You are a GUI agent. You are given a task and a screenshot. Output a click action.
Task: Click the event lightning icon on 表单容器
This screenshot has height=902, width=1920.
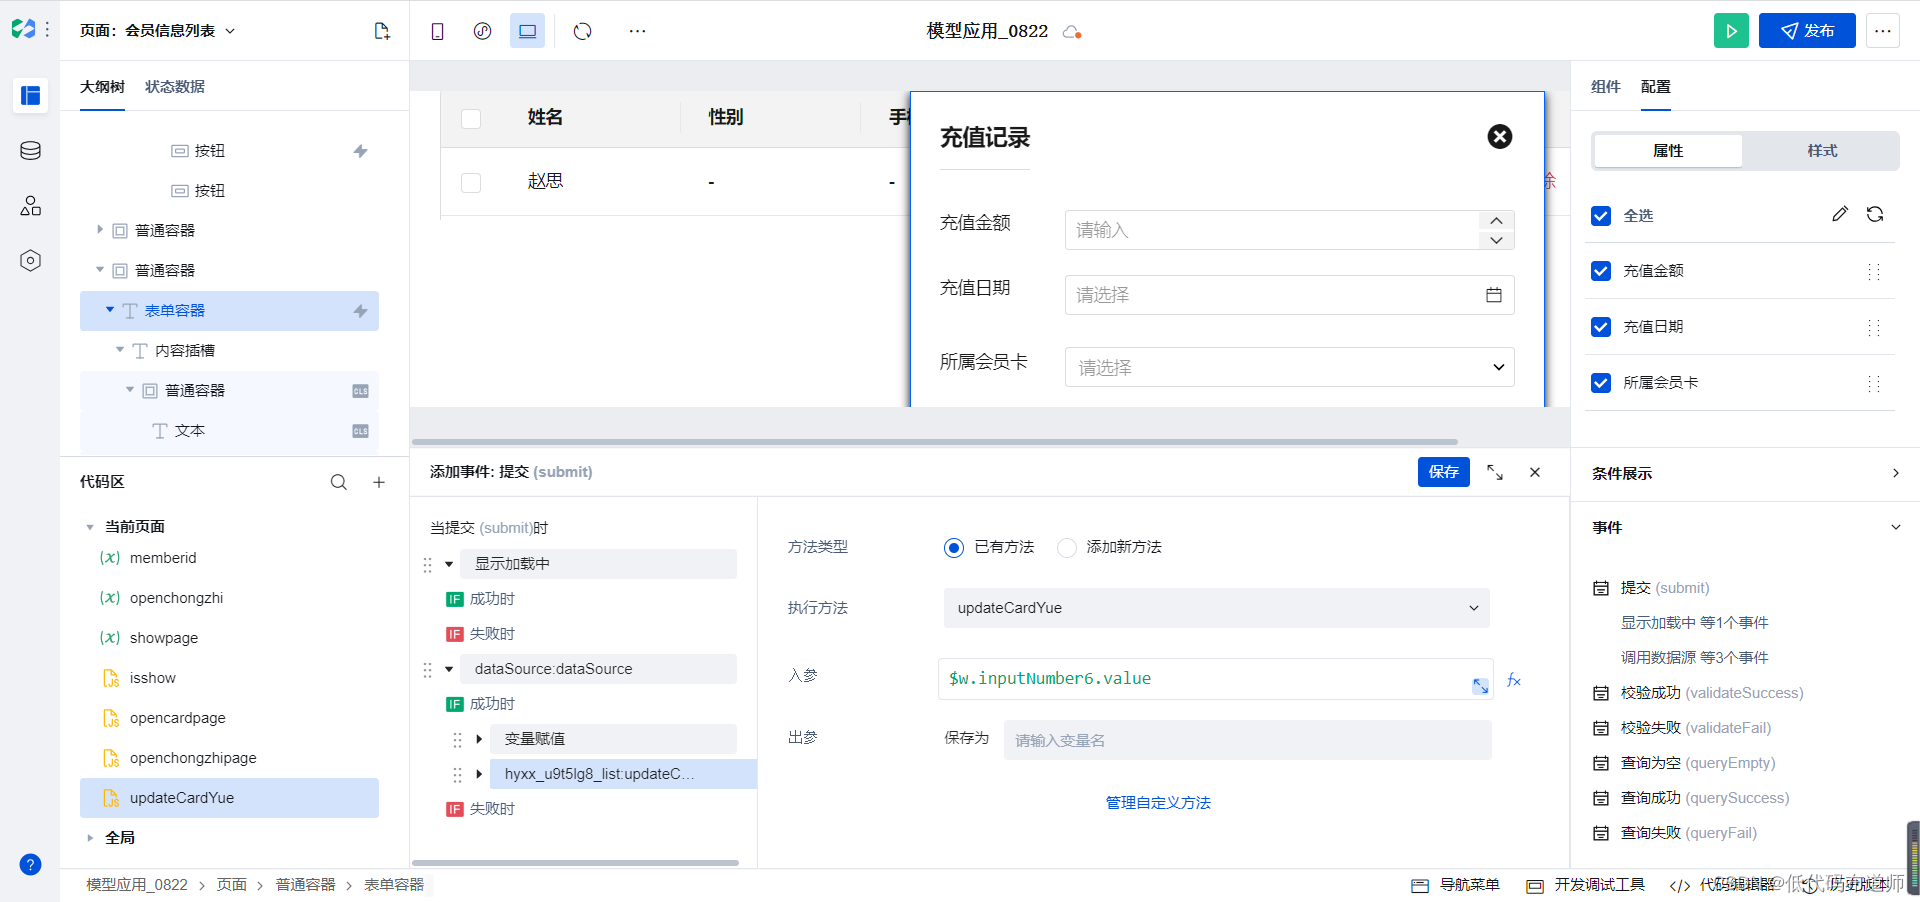[x=360, y=311]
